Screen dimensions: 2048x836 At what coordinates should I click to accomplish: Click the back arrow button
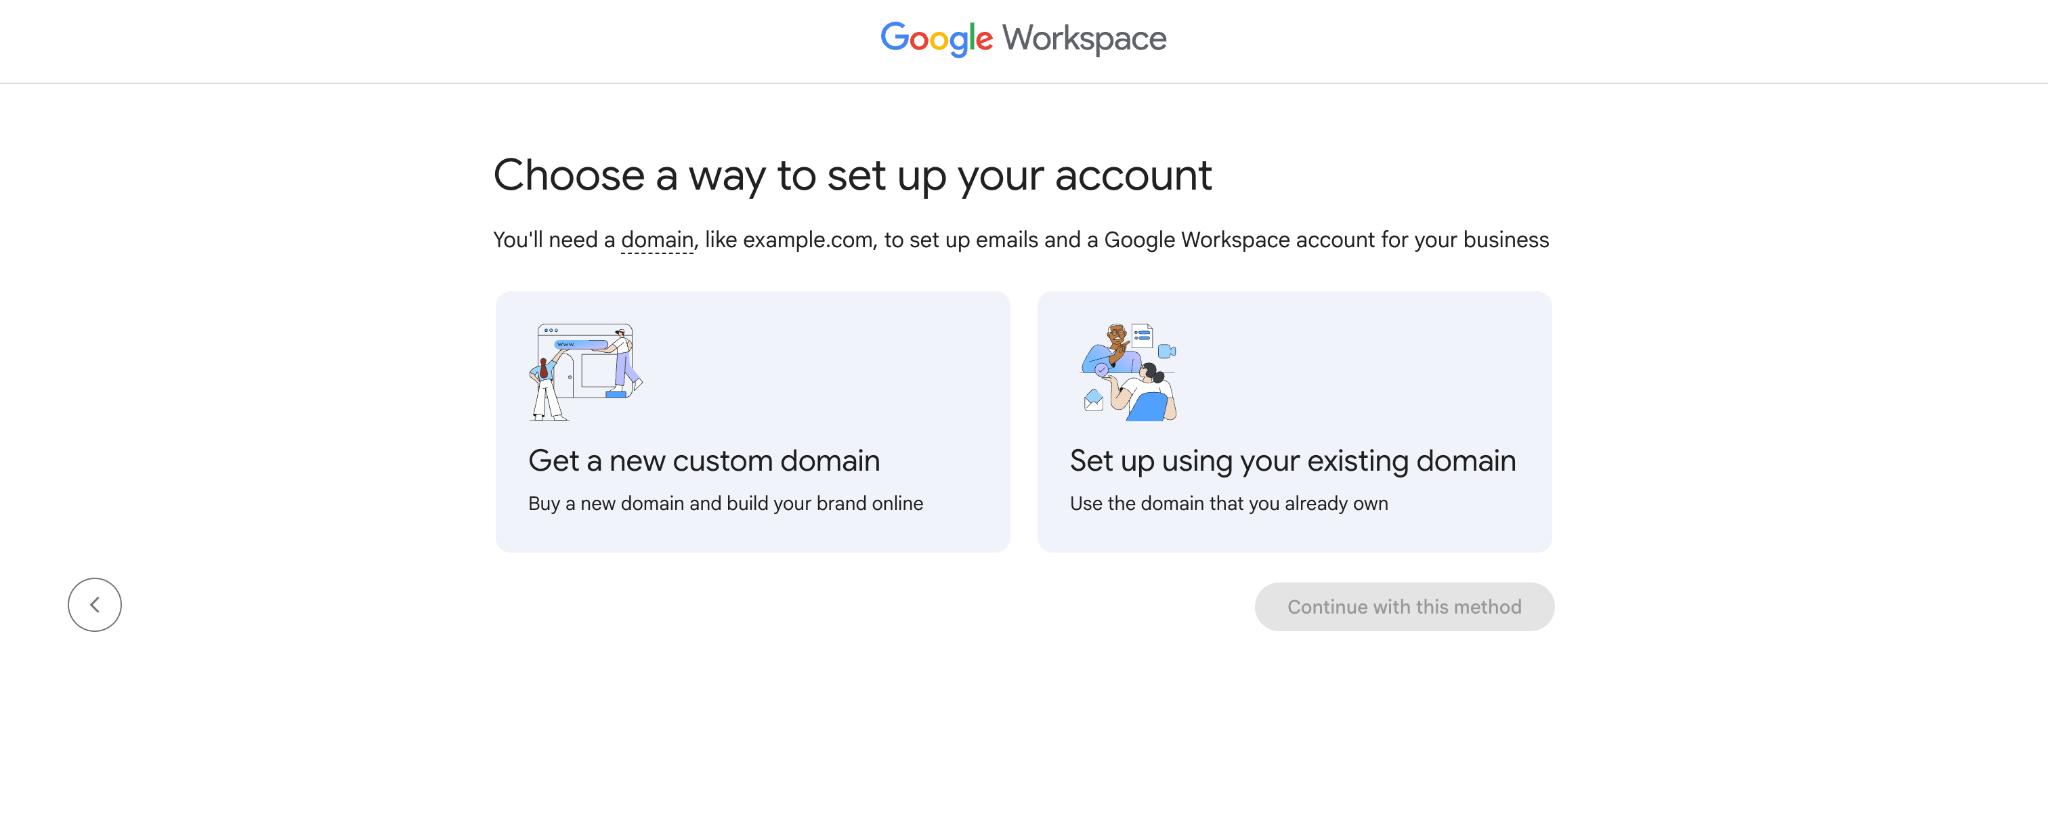(95, 605)
